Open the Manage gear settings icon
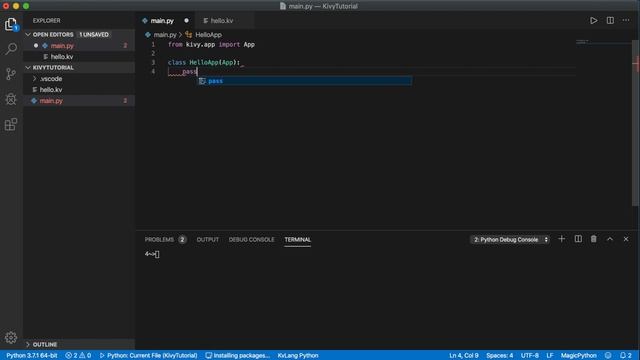The height and width of the screenshot is (360, 640). (11, 337)
